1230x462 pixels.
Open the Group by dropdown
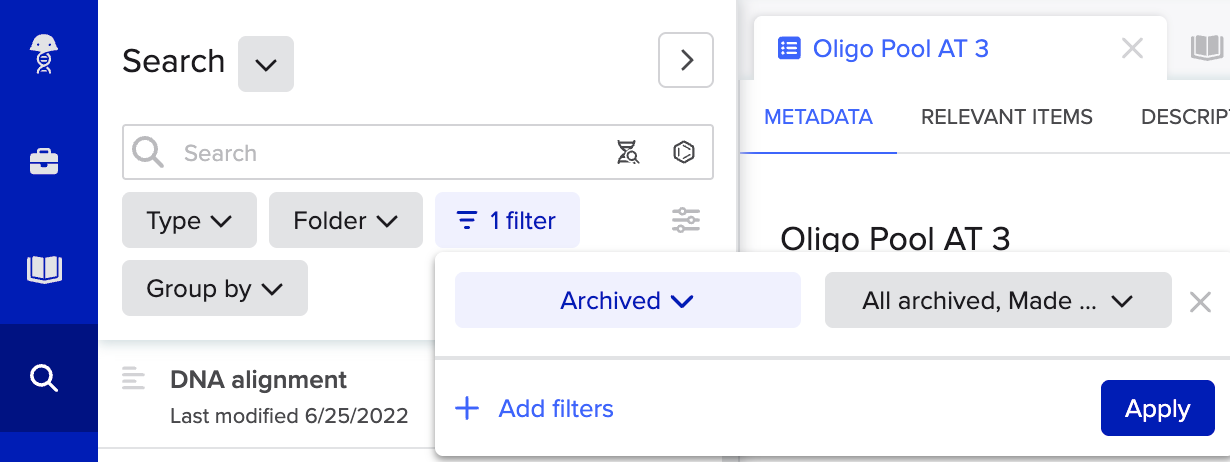tap(214, 289)
